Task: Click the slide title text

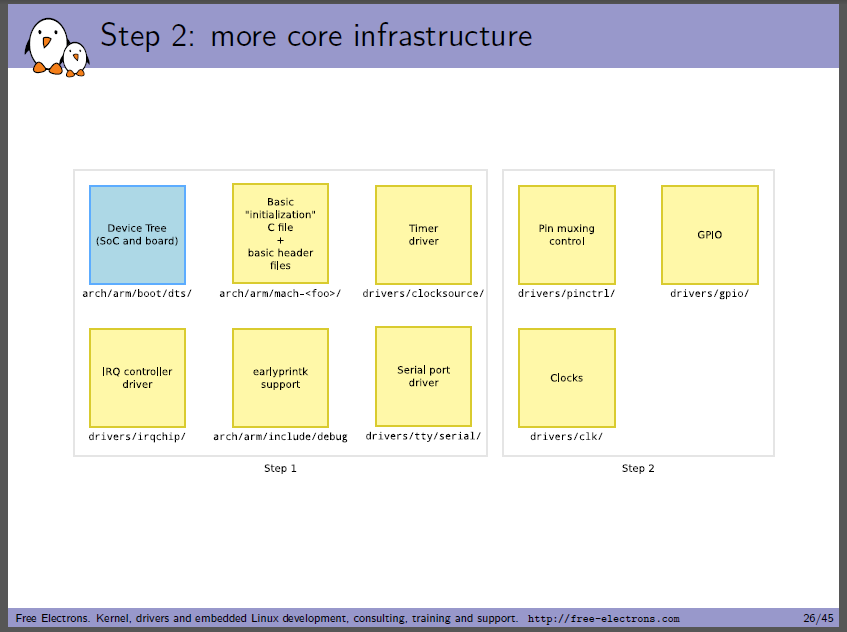Action: tap(316, 36)
